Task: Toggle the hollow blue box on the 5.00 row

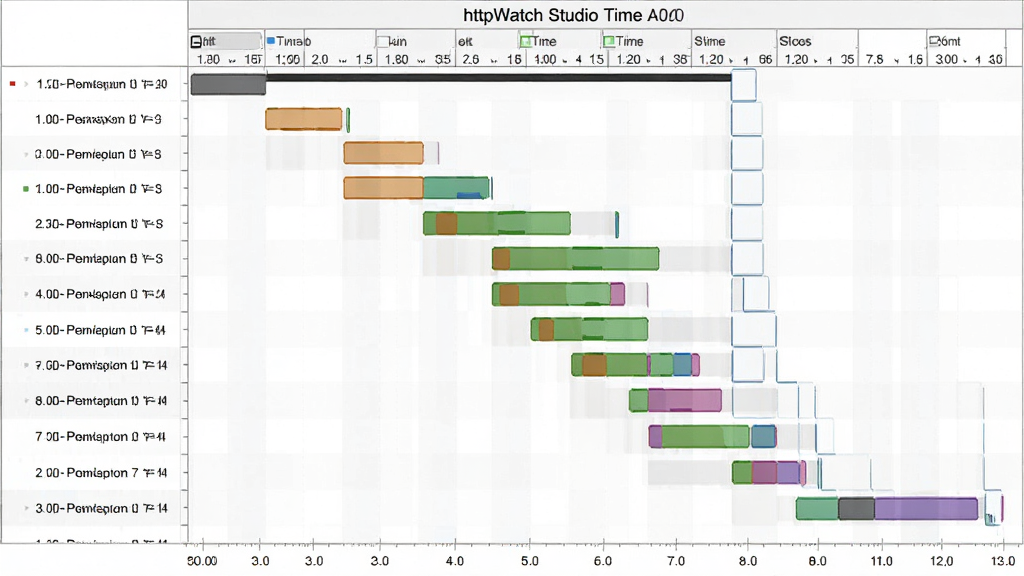Action: tap(754, 329)
